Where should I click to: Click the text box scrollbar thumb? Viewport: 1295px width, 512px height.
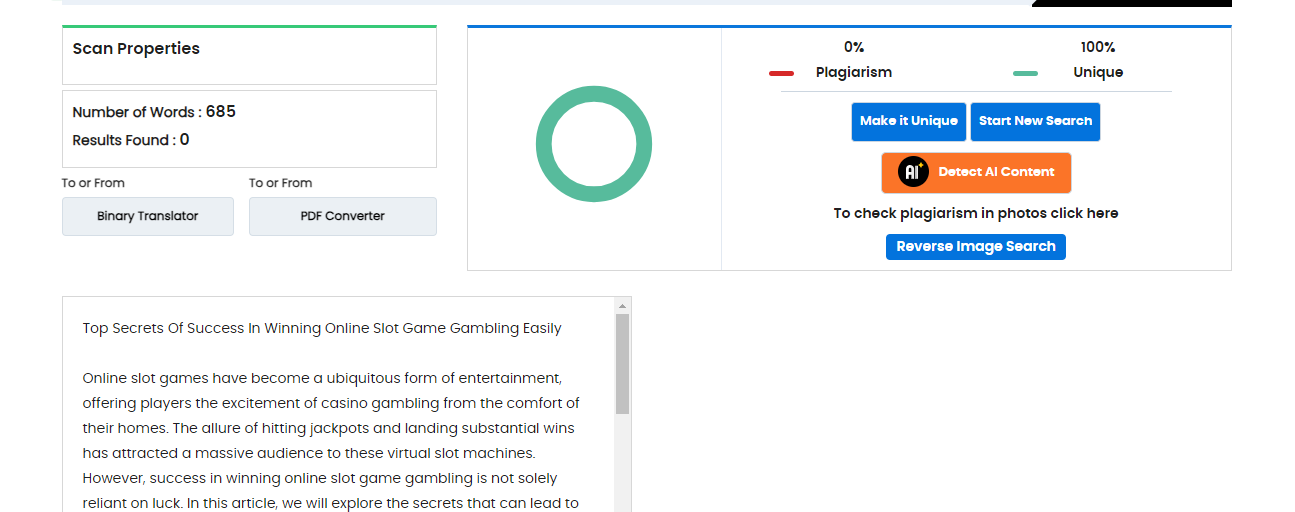click(x=622, y=364)
